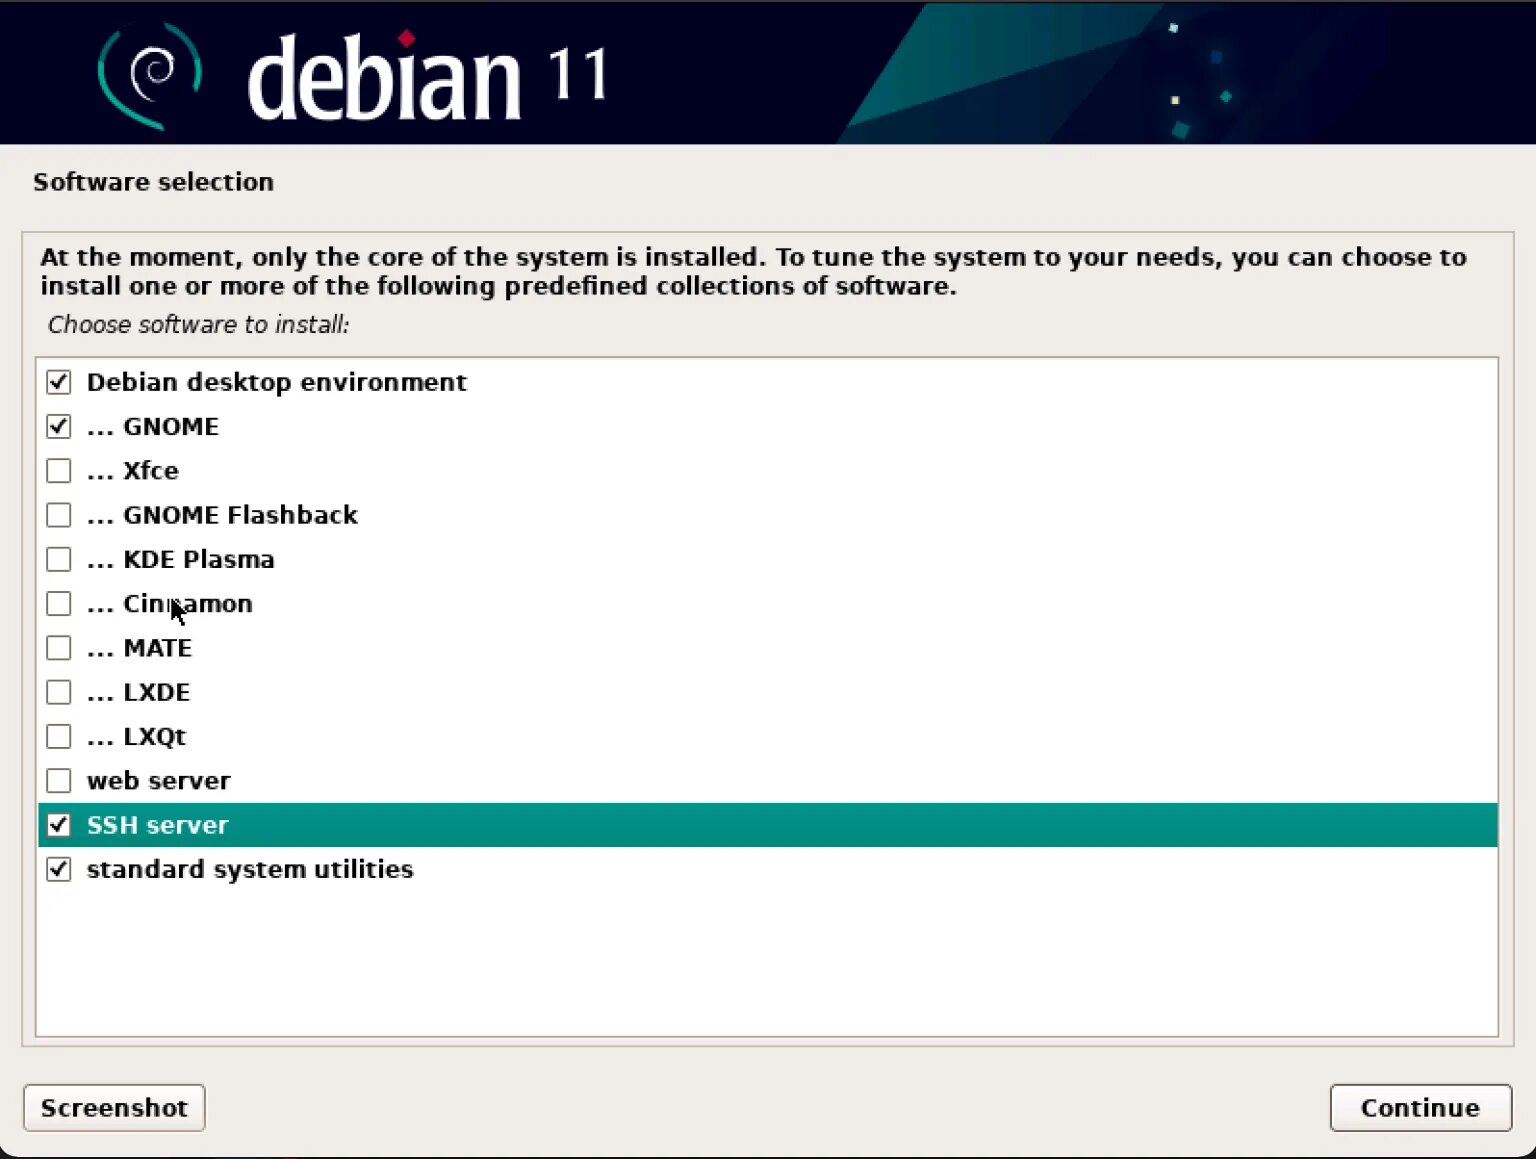The height and width of the screenshot is (1159, 1536).
Task: Enable the Xfce checkbox
Action: pyautogui.click(x=59, y=470)
